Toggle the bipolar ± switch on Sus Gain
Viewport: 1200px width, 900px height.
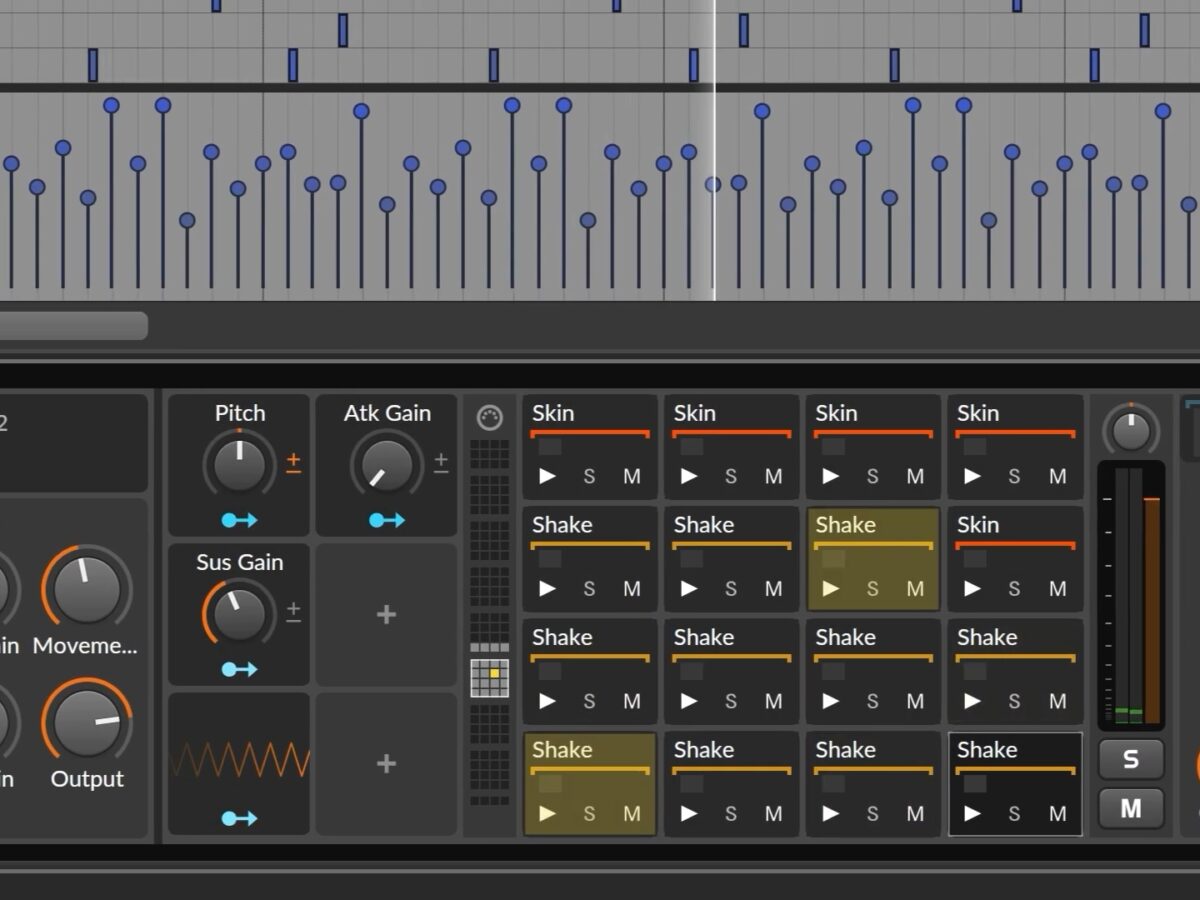coord(293,612)
